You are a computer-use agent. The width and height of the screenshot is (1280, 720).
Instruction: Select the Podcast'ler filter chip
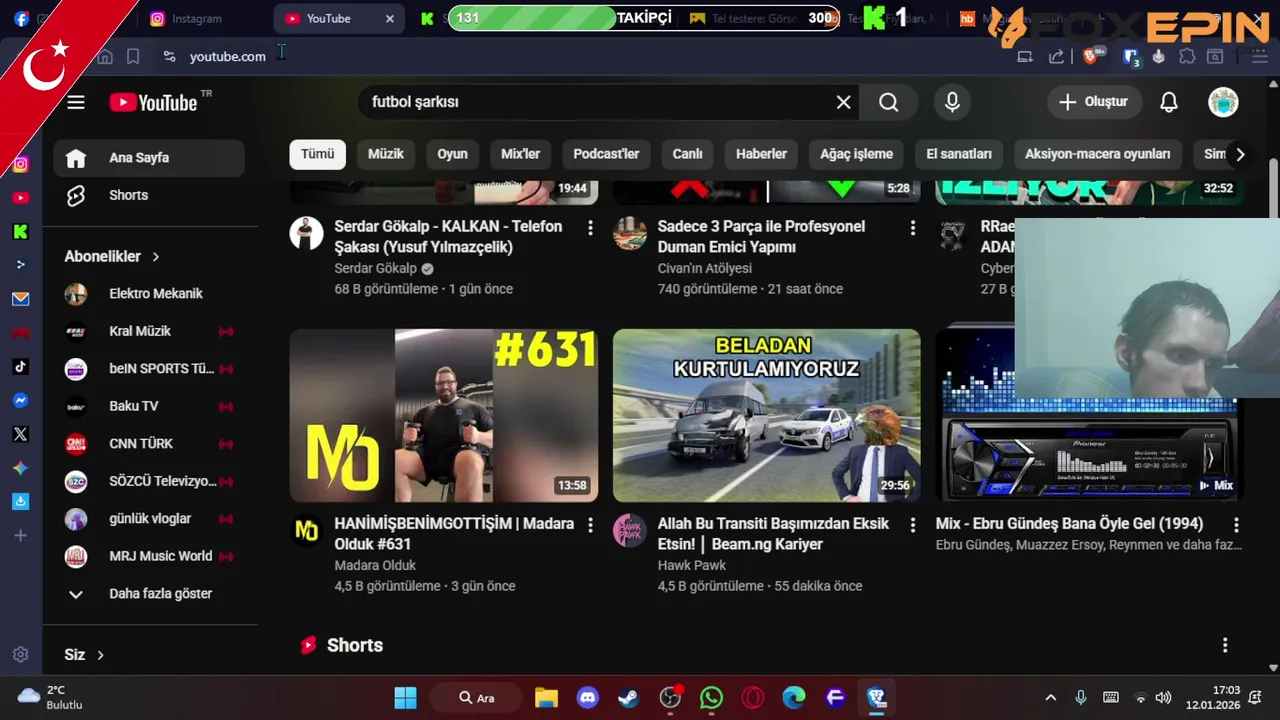coord(606,154)
